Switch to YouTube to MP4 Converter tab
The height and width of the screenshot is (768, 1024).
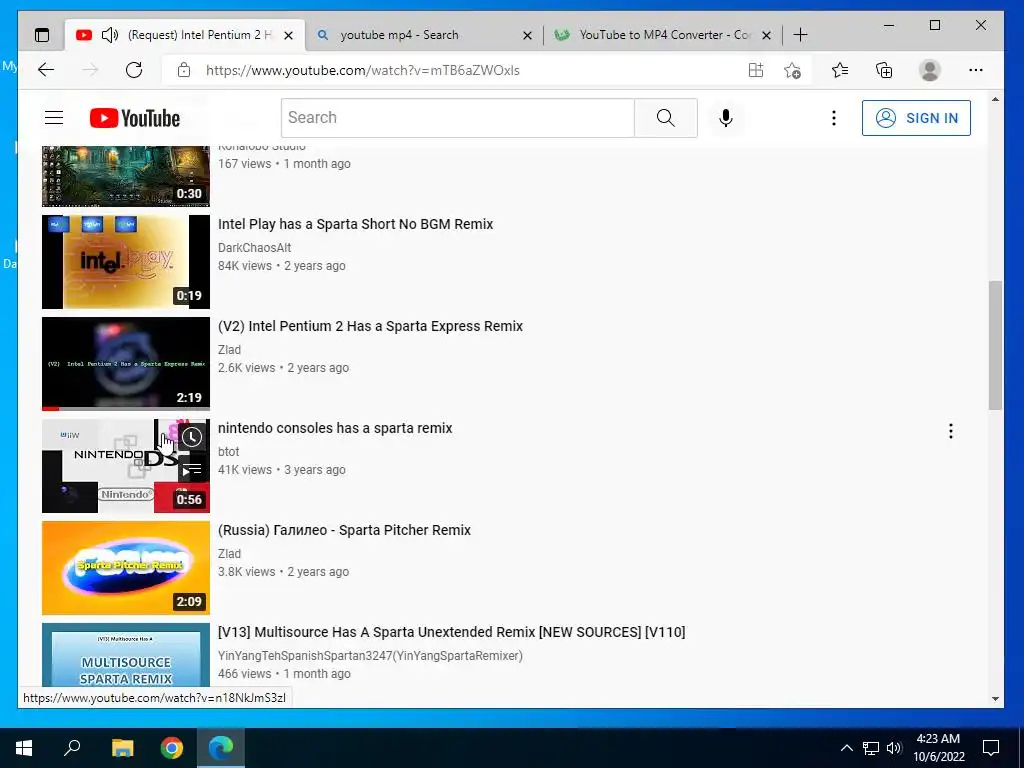664,35
